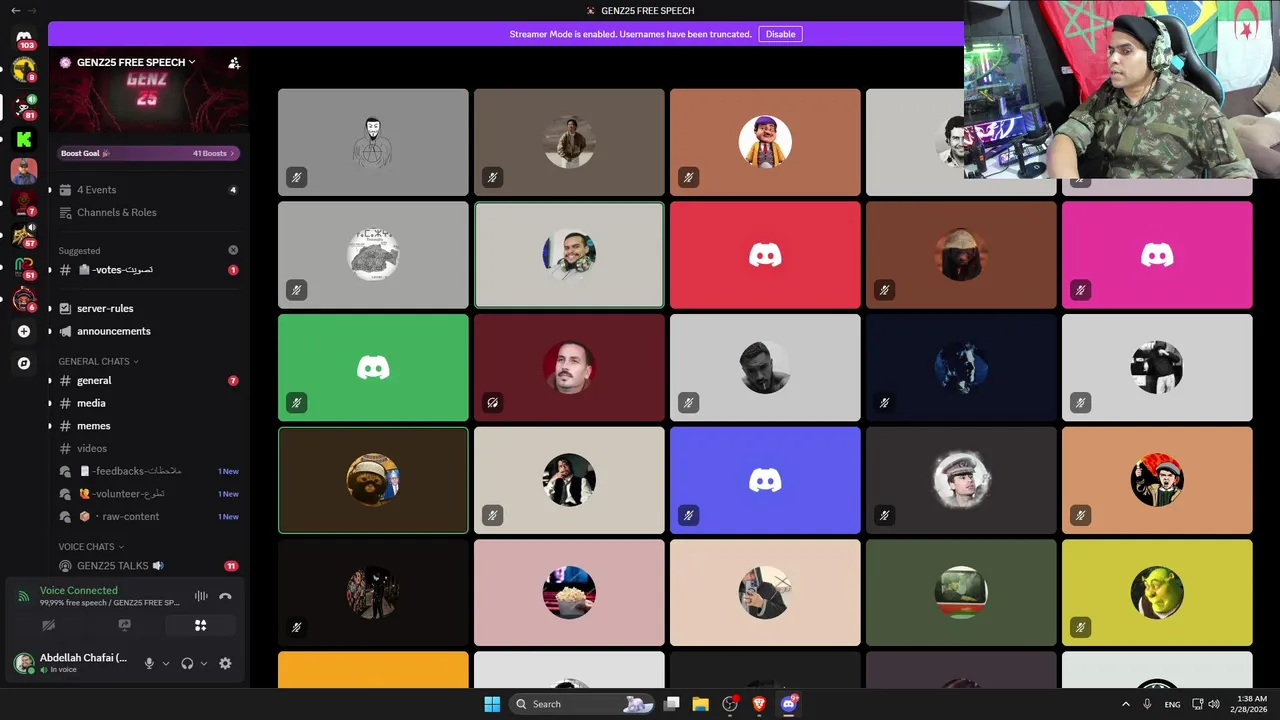Select the green default-avatar participant tile

[x=373, y=367]
